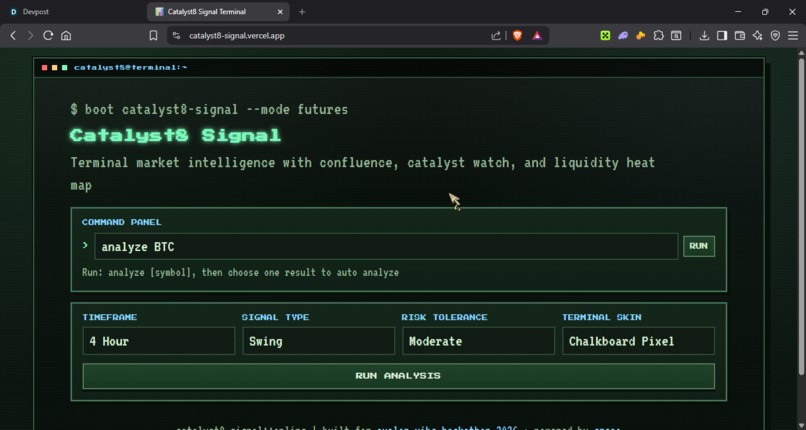Minimize the browser window
806x430 pixels.
[x=738, y=12]
